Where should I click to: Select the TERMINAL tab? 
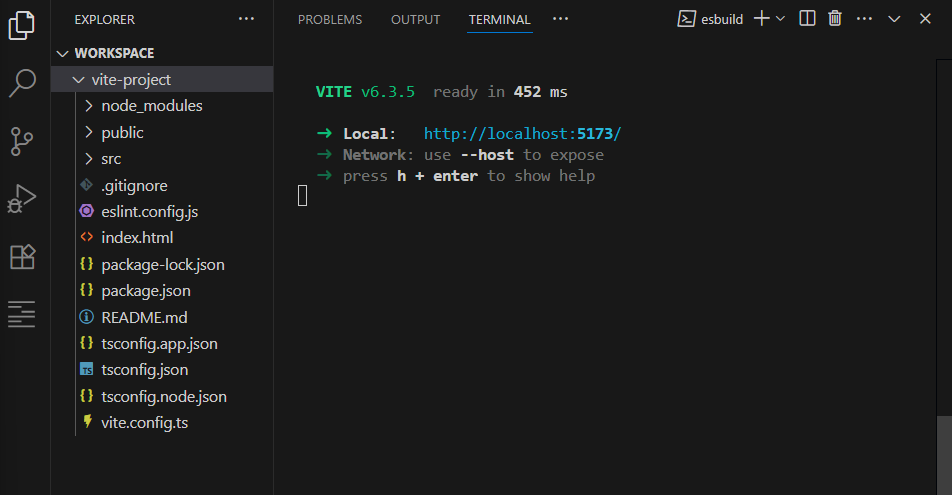click(x=499, y=19)
